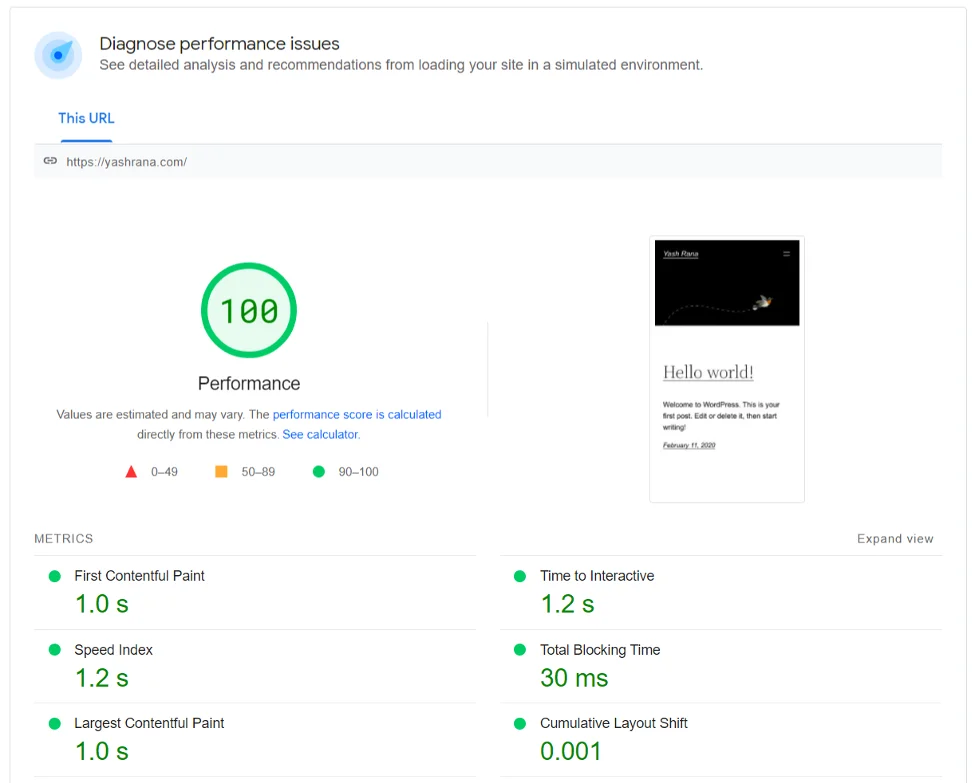Click the 90–100 legend range text
This screenshot has width=977, height=783.
point(358,472)
